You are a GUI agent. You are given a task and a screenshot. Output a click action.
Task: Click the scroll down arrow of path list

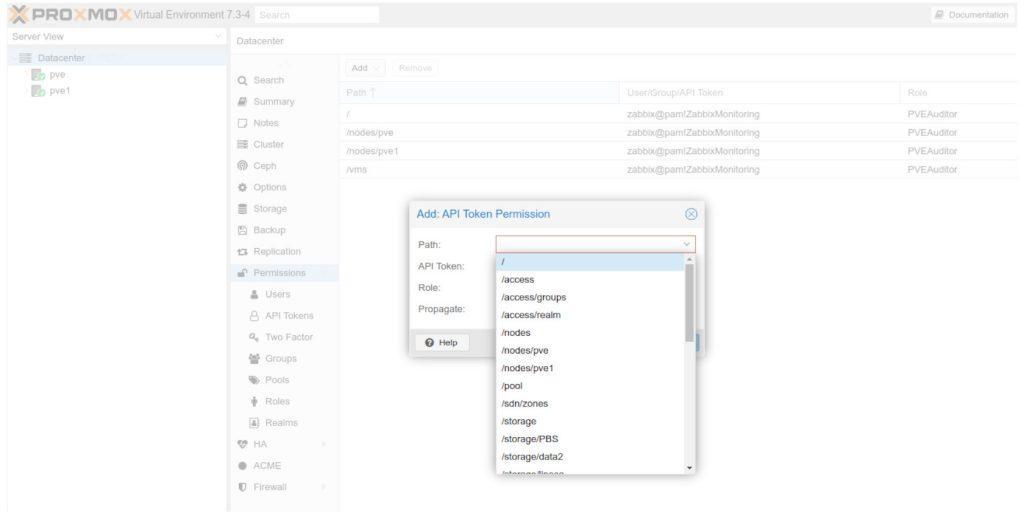(x=690, y=468)
